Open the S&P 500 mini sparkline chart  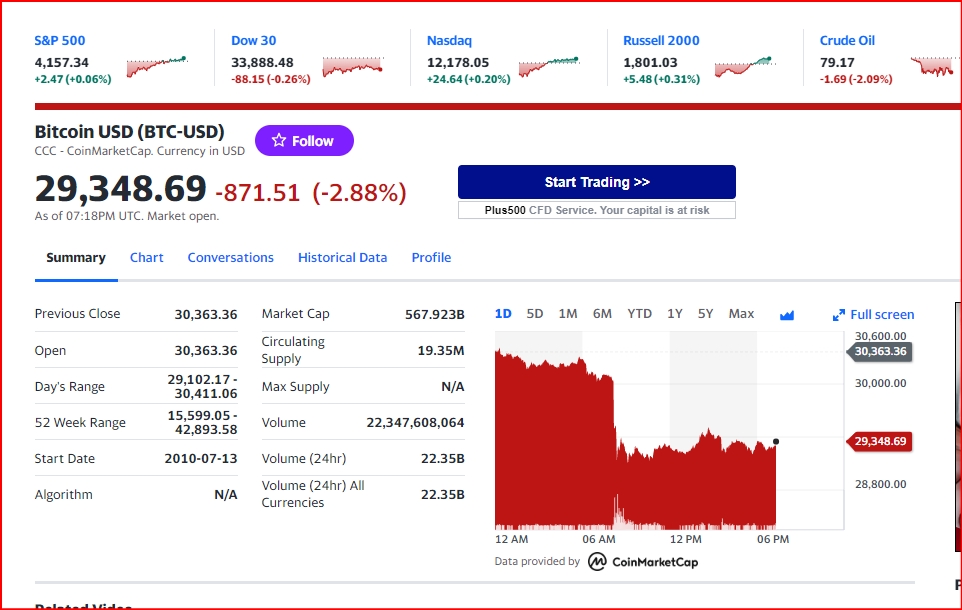click(157, 67)
